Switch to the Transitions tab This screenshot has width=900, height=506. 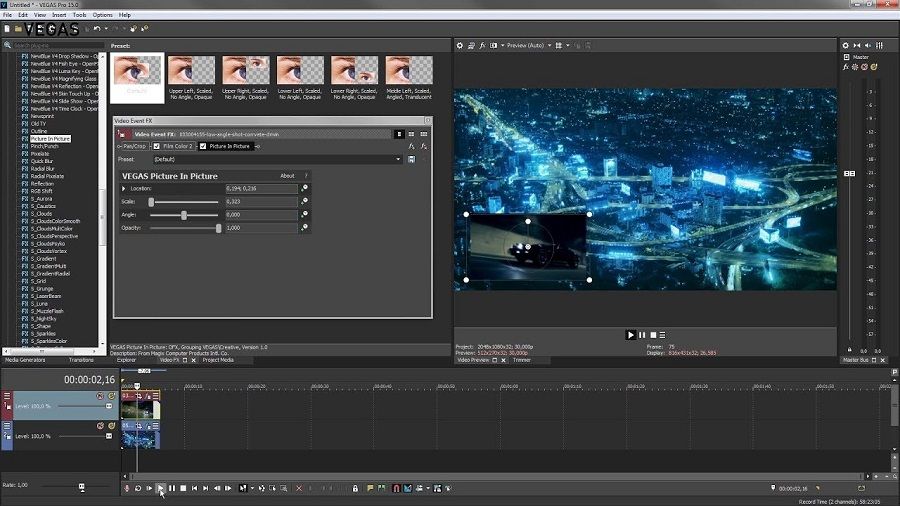pos(81,360)
